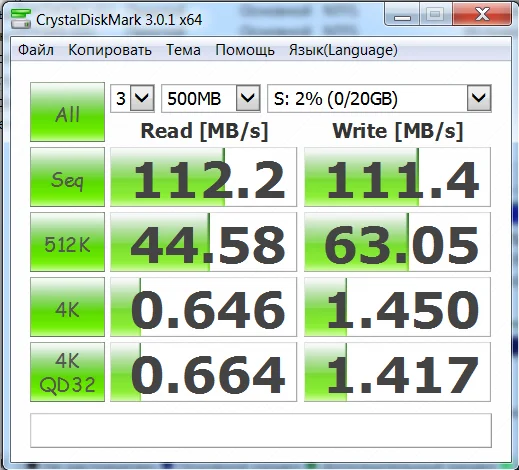The height and width of the screenshot is (470, 519).
Task: Start the 512K random test
Action: coord(67,242)
